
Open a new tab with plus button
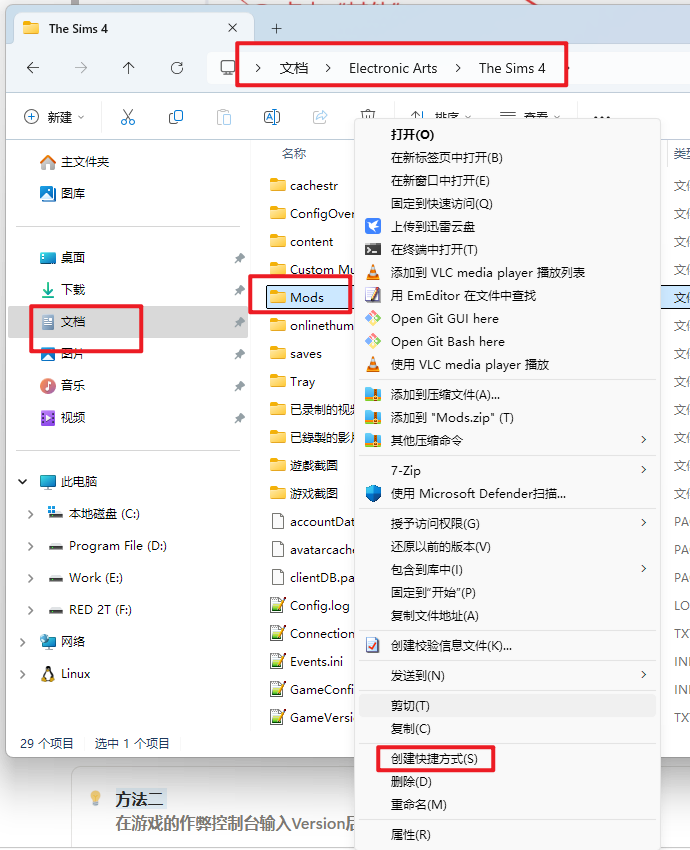pyautogui.click(x=276, y=28)
